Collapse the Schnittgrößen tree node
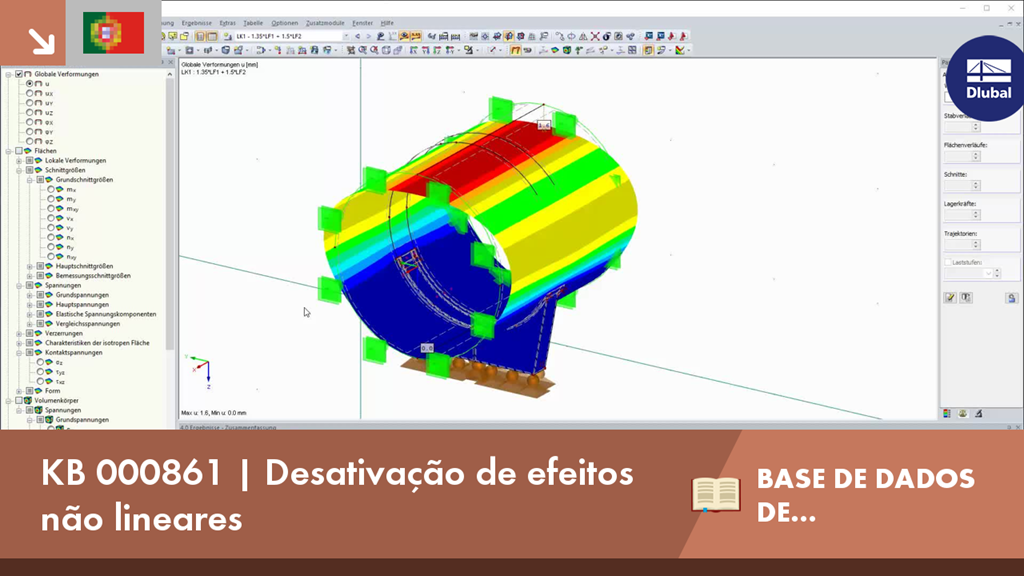This screenshot has width=1024, height=576. (x=19, y=170)
